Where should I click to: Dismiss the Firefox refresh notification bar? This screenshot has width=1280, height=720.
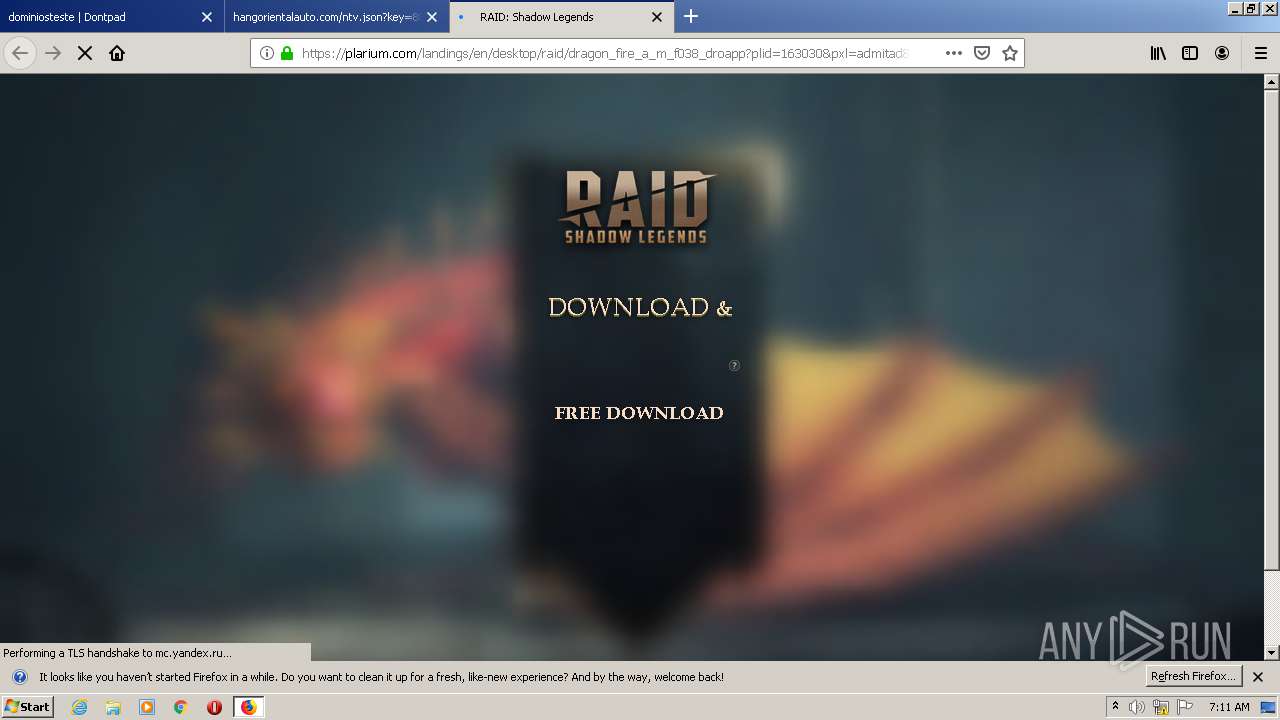(1258, 677)
